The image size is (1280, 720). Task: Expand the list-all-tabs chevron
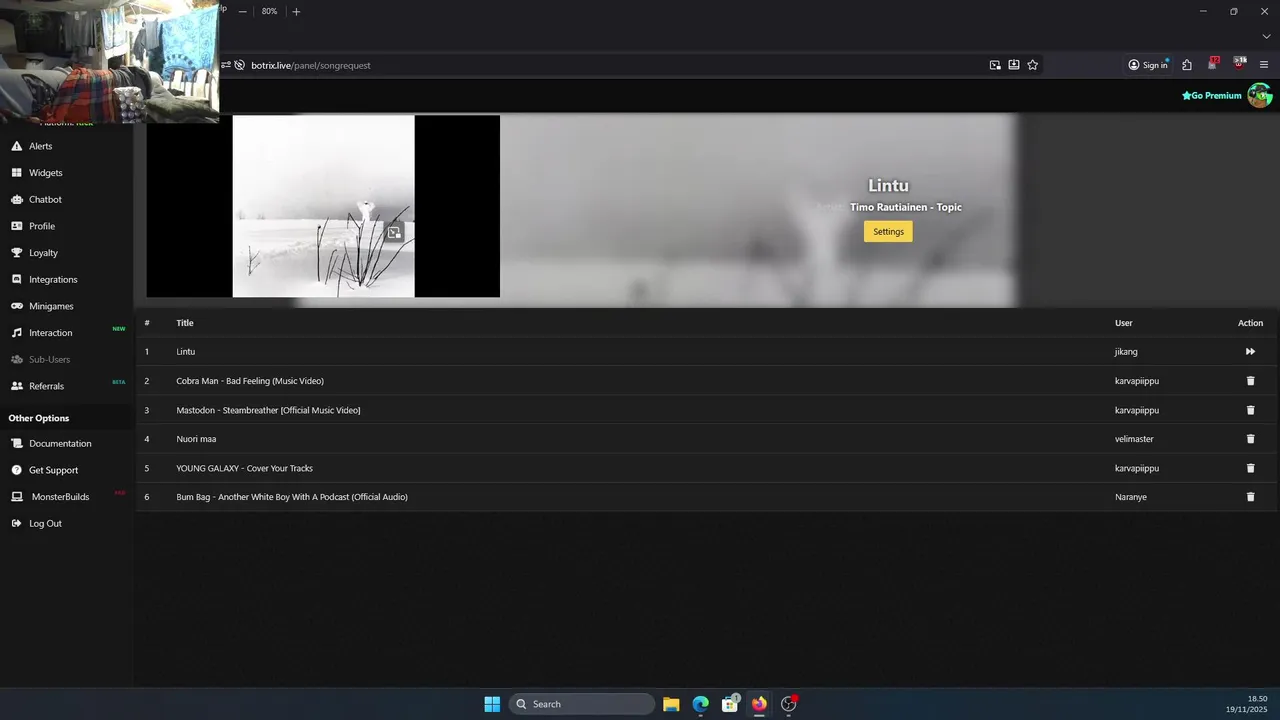tap(1266, 37)
